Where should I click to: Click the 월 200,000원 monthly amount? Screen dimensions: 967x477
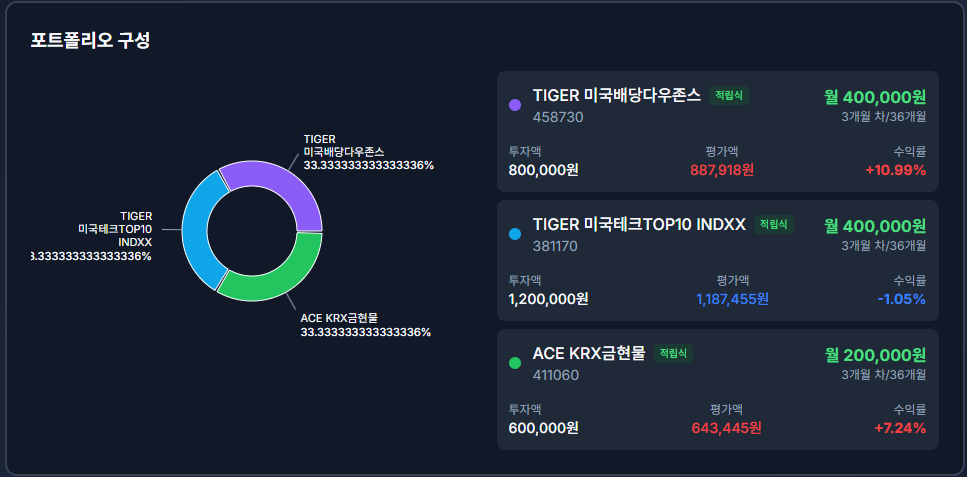point(875,354)
